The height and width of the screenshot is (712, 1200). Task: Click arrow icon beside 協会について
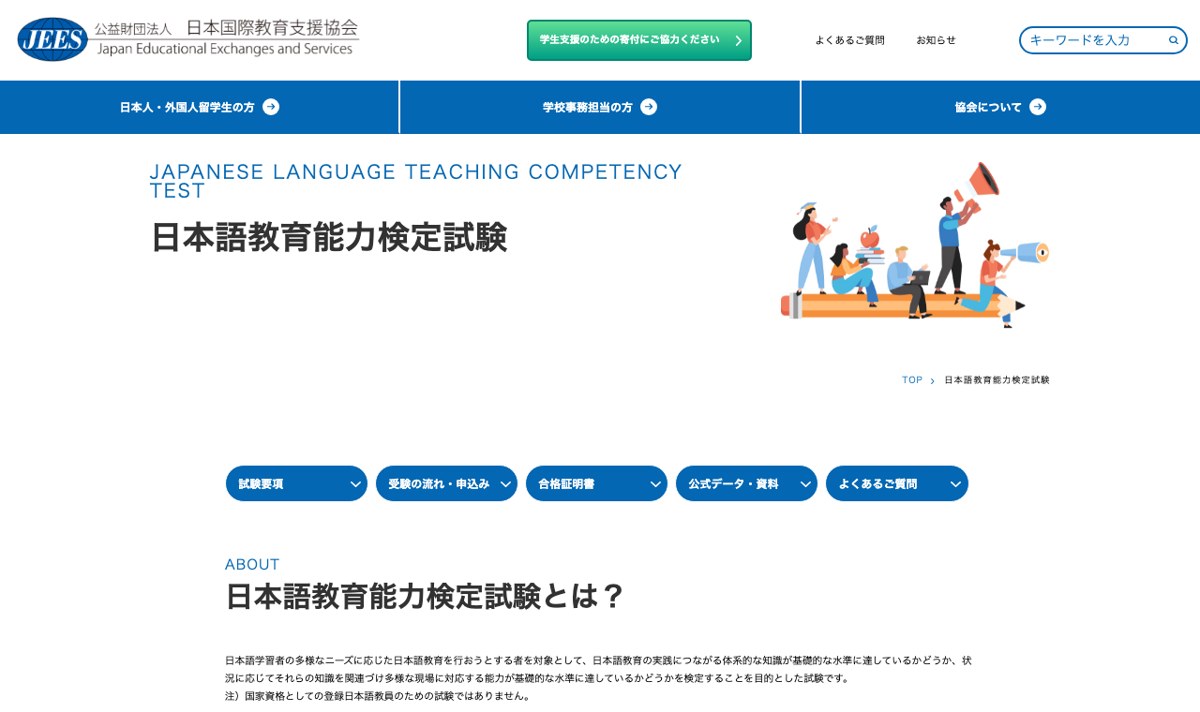(x=1038, y=107)
